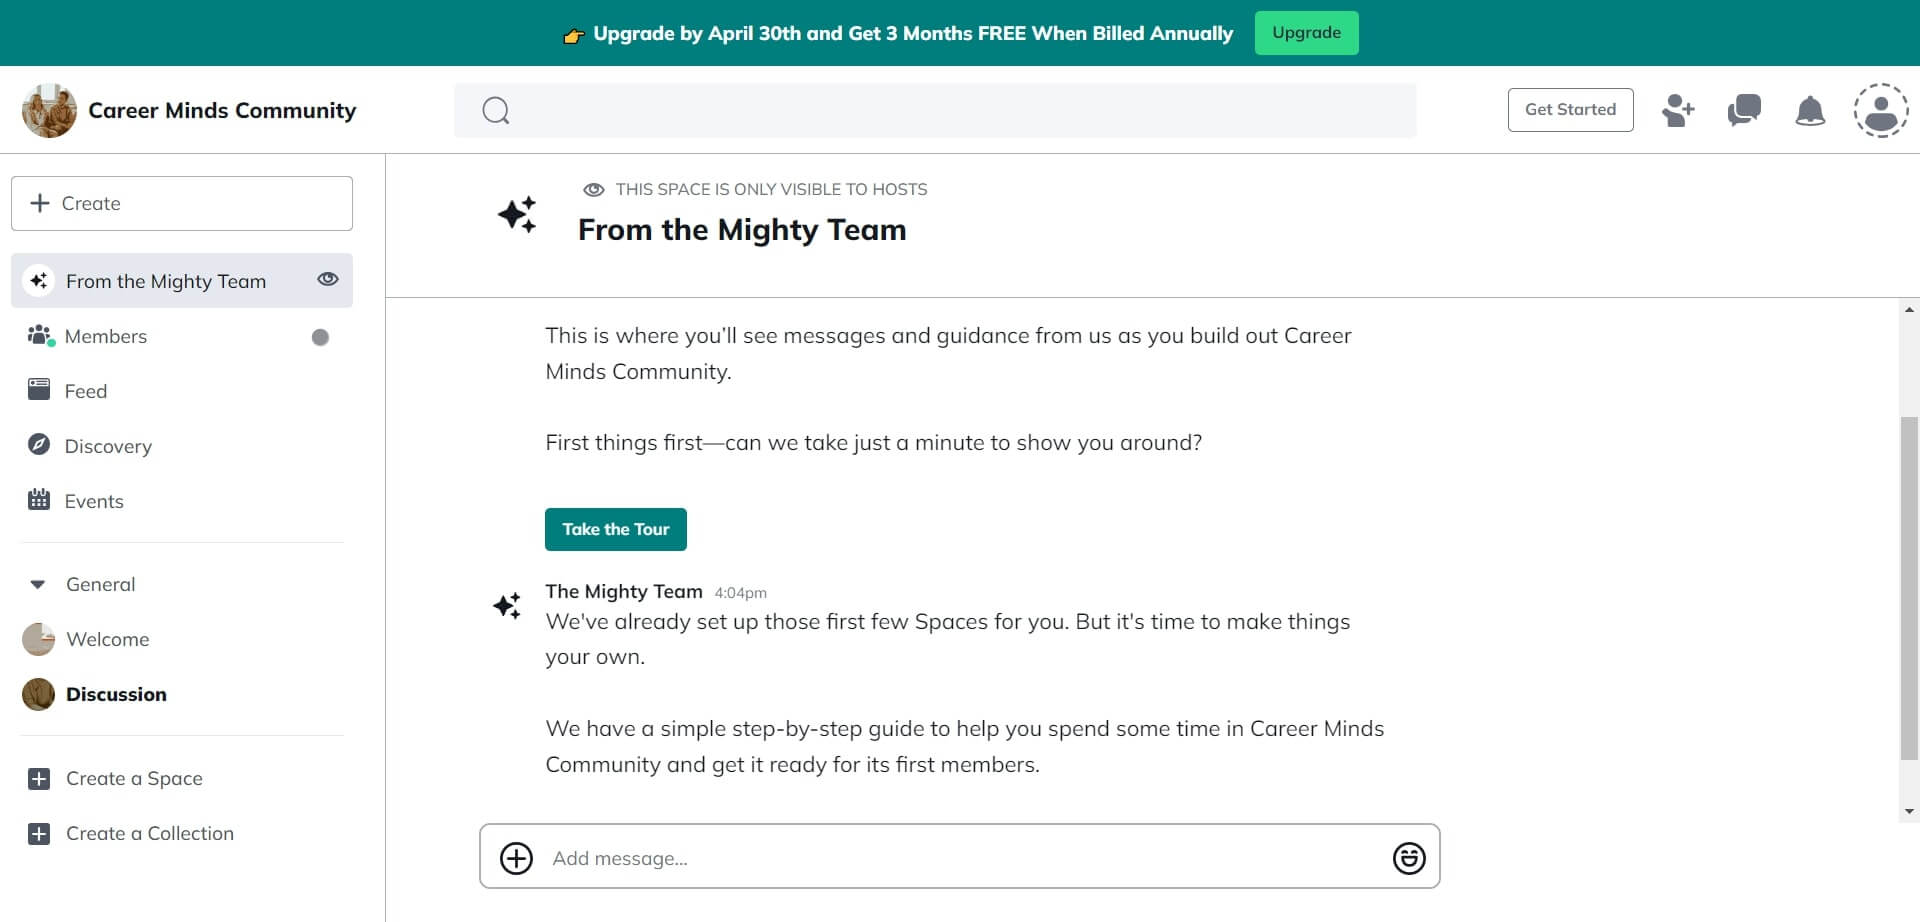Viewport: 1920px width, 922px height.
Task: Go to the Events page
Action: coord(94,501)
